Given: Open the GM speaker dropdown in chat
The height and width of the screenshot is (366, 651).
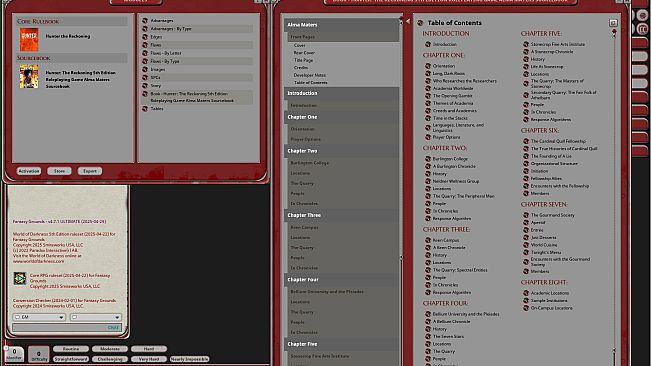Looking at the screenshot, I should pos(39,317).
